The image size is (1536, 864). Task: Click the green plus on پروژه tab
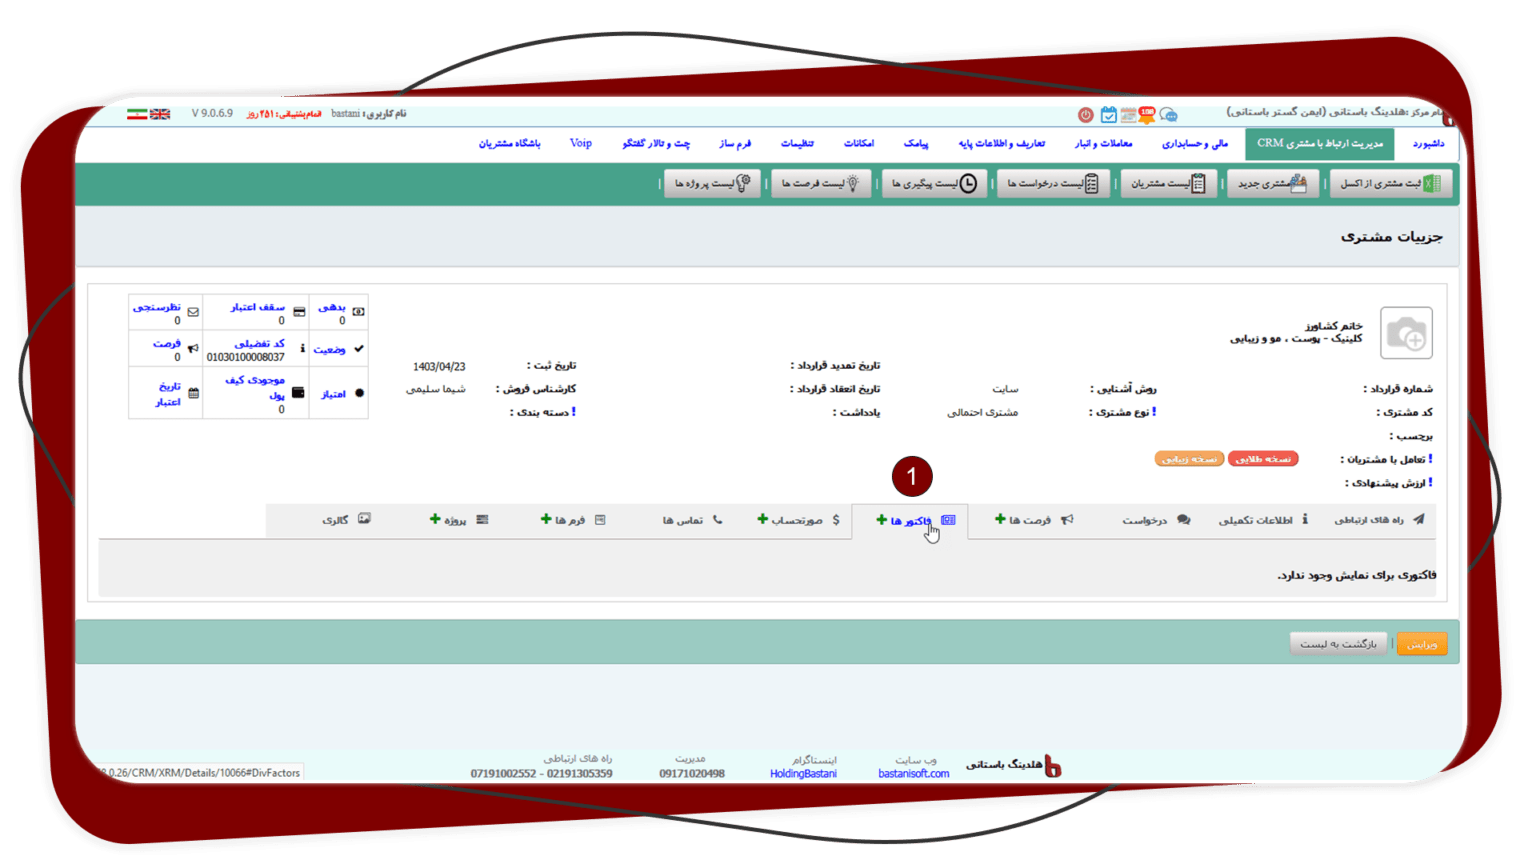tap(435, 519)
